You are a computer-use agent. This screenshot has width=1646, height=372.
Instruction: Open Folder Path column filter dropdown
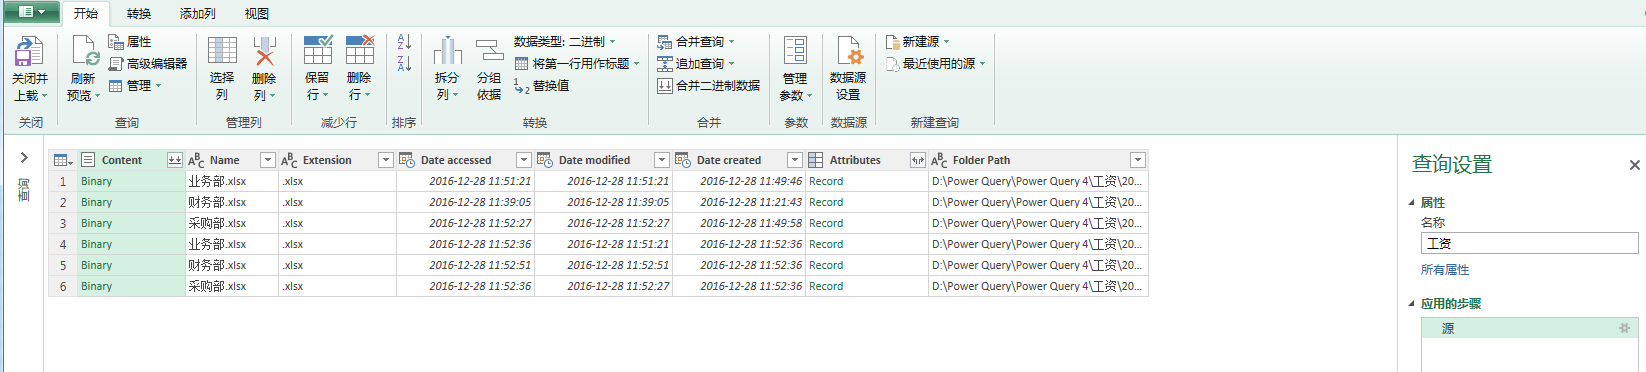point(1137,160)
